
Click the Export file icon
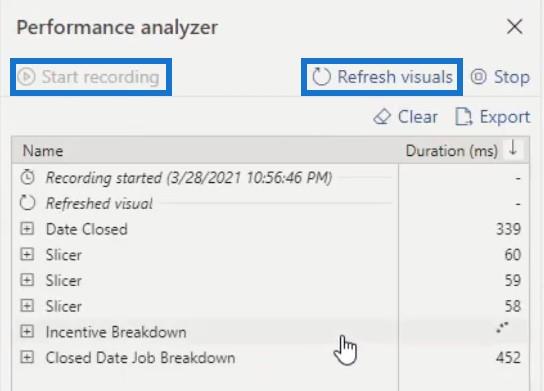[x=464, y=117]
